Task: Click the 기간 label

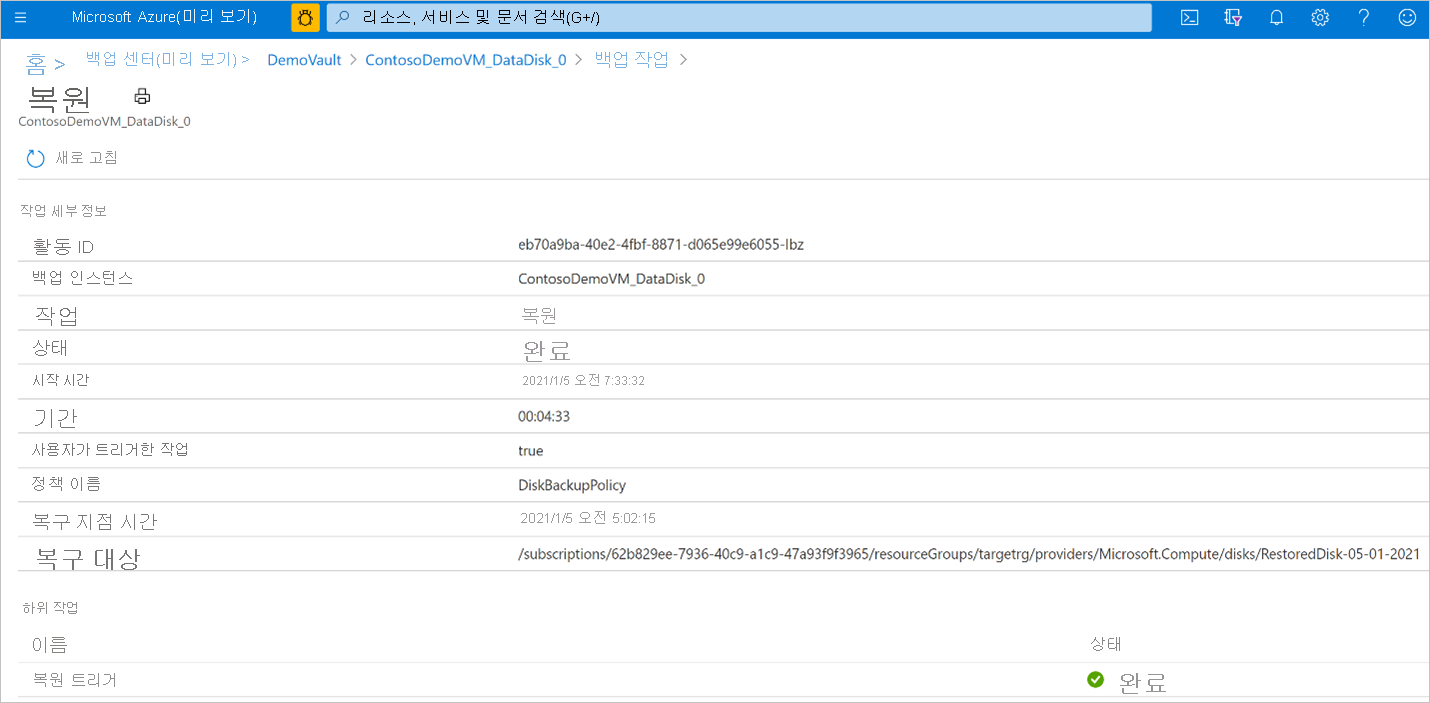Action: pyautogui.click(x=55, y=418)
